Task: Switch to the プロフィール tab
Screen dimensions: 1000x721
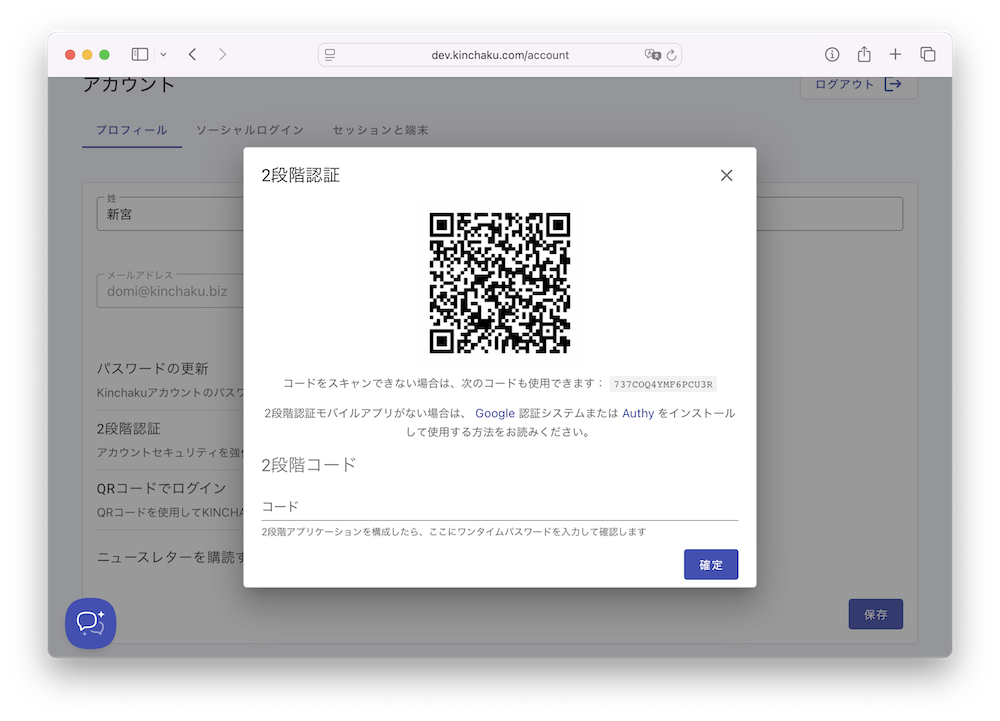Action: coord(132,130)
